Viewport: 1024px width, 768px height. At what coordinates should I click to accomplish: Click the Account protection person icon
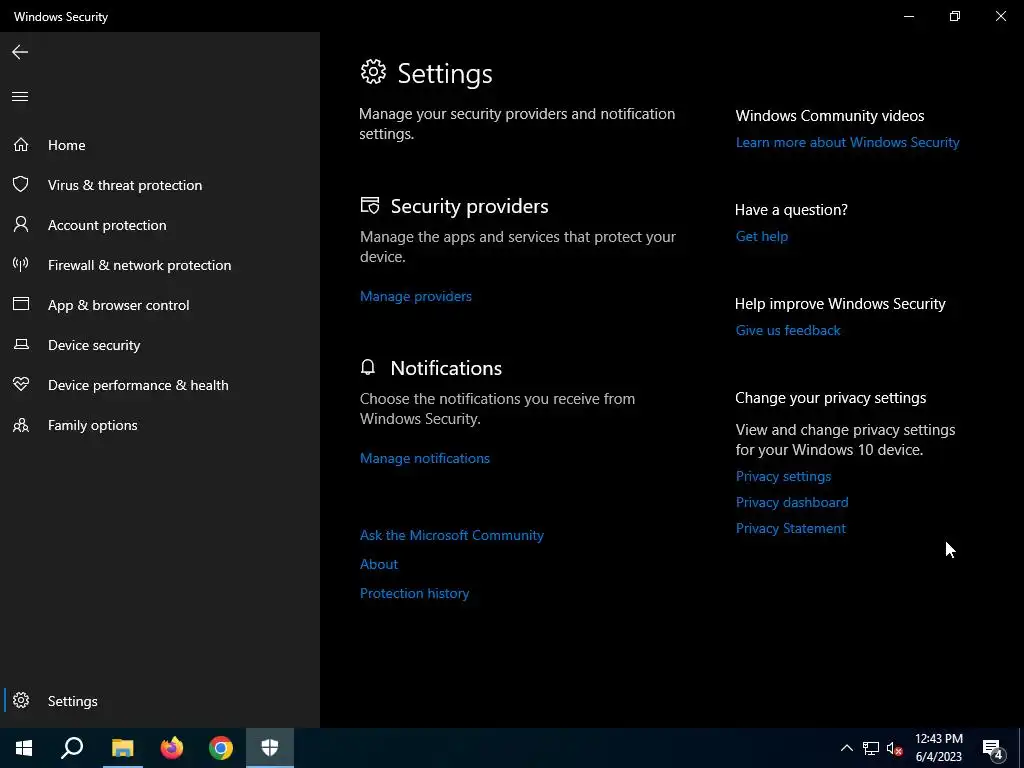(21, 224)
